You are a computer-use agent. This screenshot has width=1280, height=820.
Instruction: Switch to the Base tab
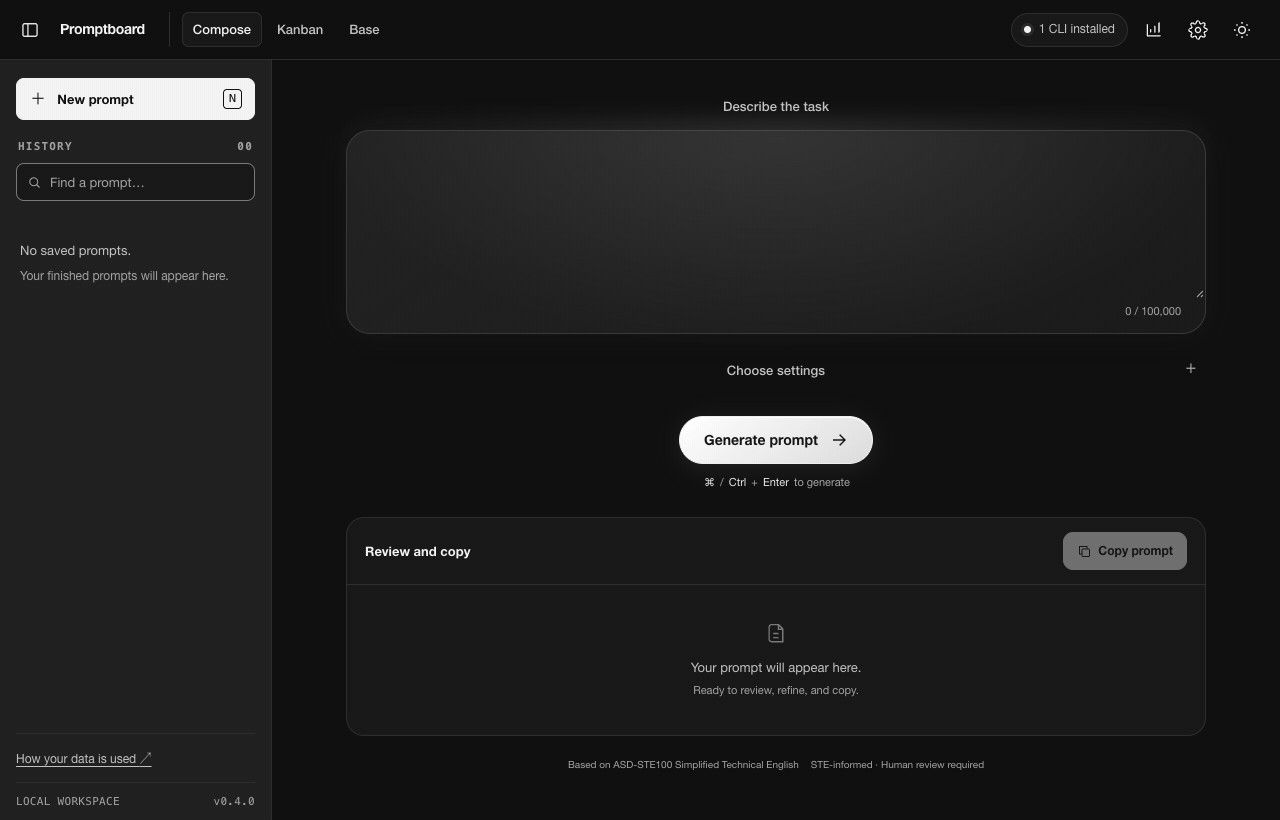click(364, 30)
